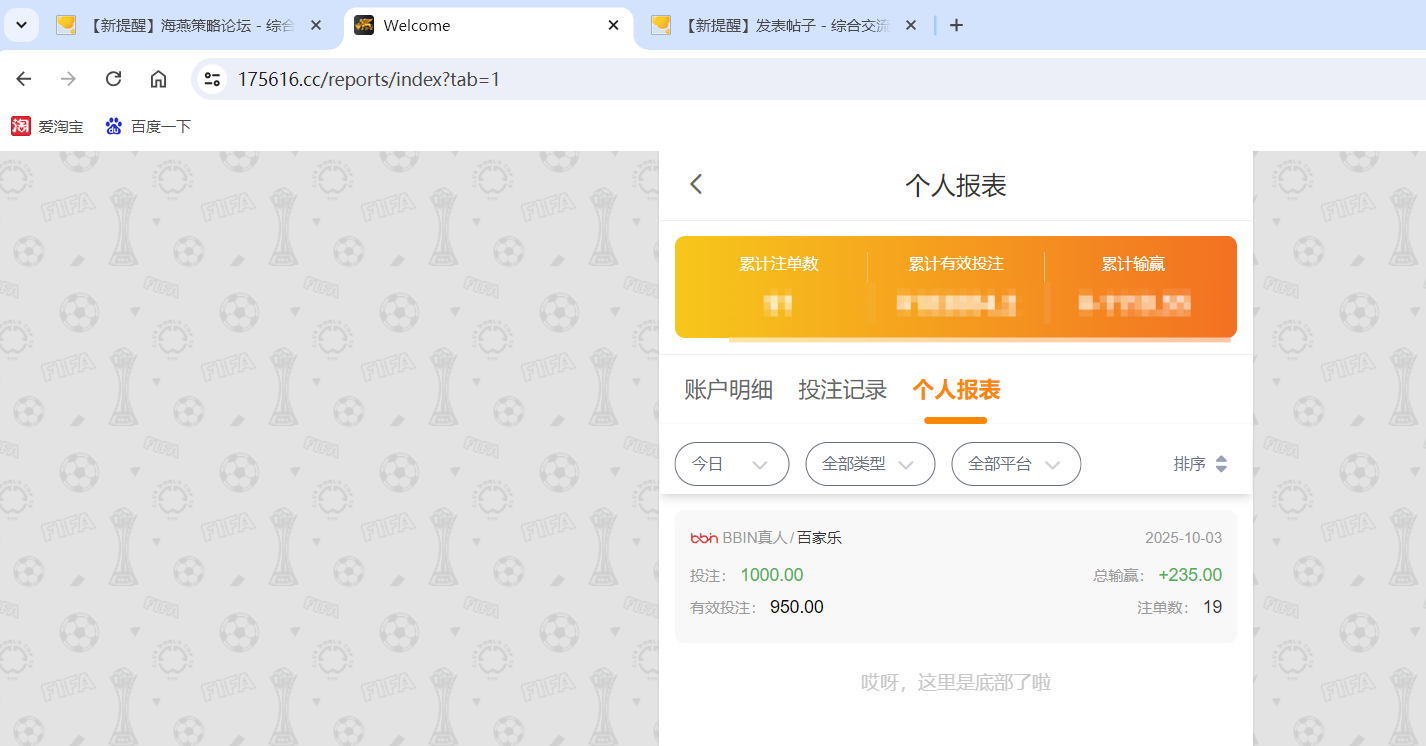Open a new browser tab with plus button
Image resolution: width=1426 pixels, height=746 pixels.
[x=956, y=24]
